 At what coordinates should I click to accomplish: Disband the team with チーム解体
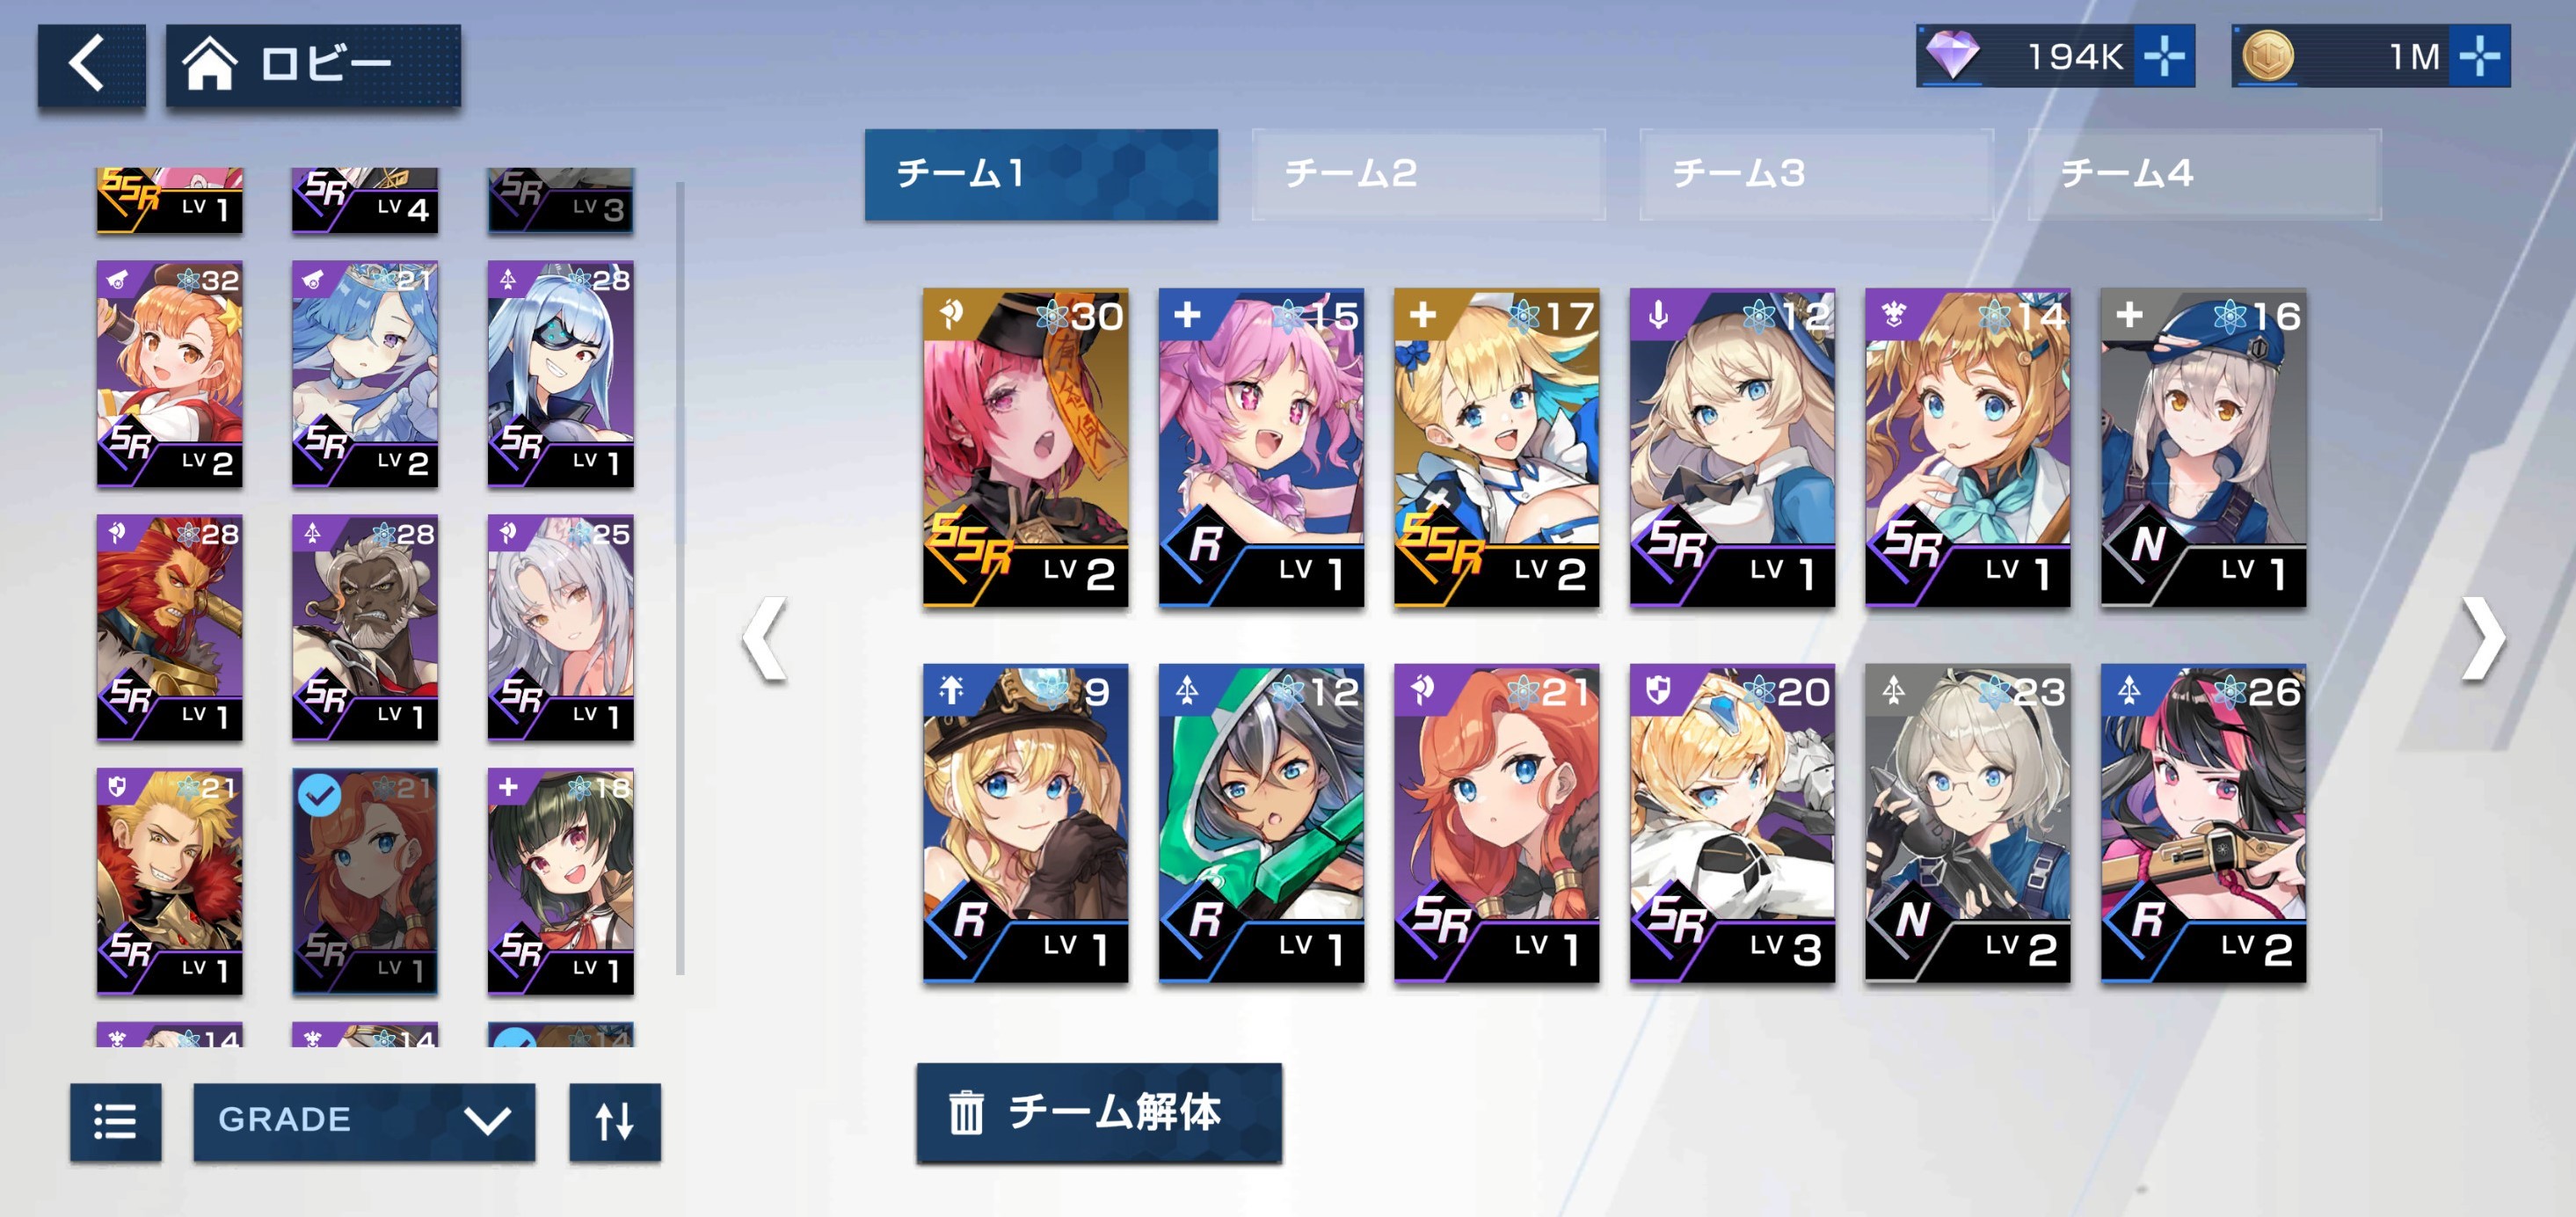(x=1099, y=1112)
